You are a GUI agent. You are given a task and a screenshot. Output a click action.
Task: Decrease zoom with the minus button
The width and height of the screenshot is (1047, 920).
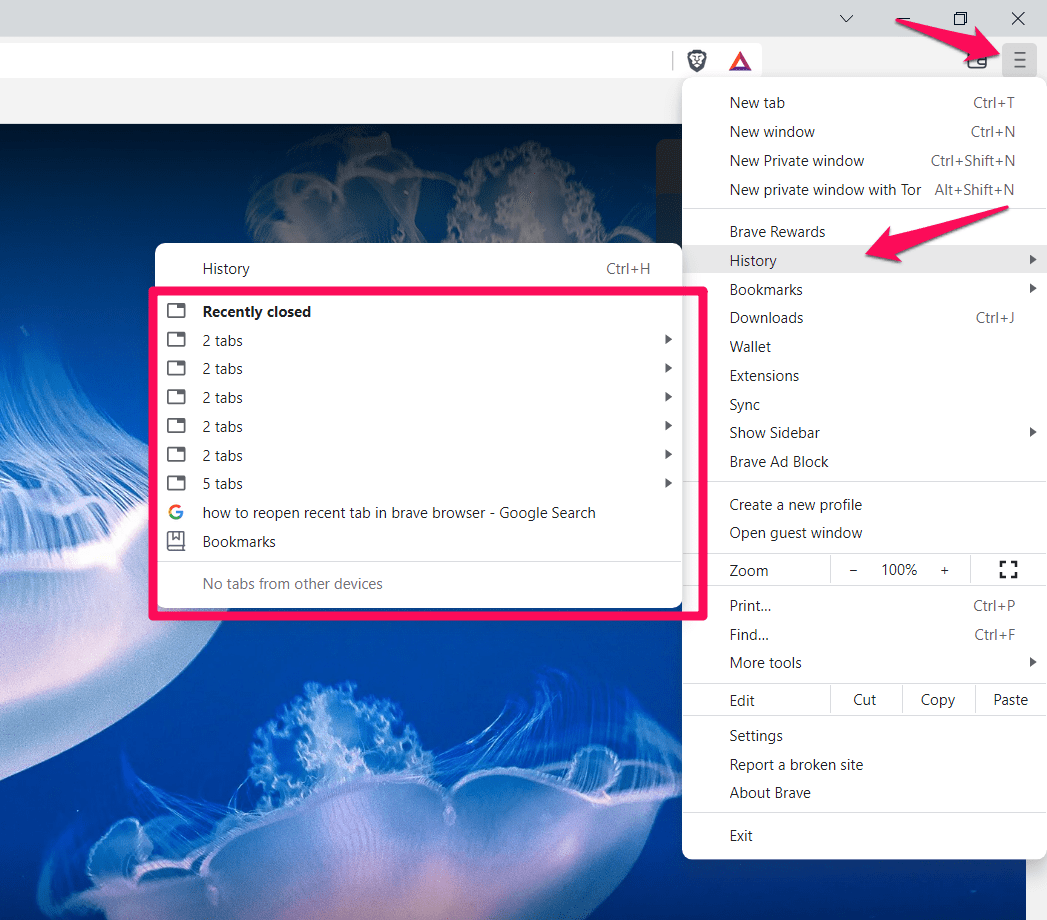(853, 570)
